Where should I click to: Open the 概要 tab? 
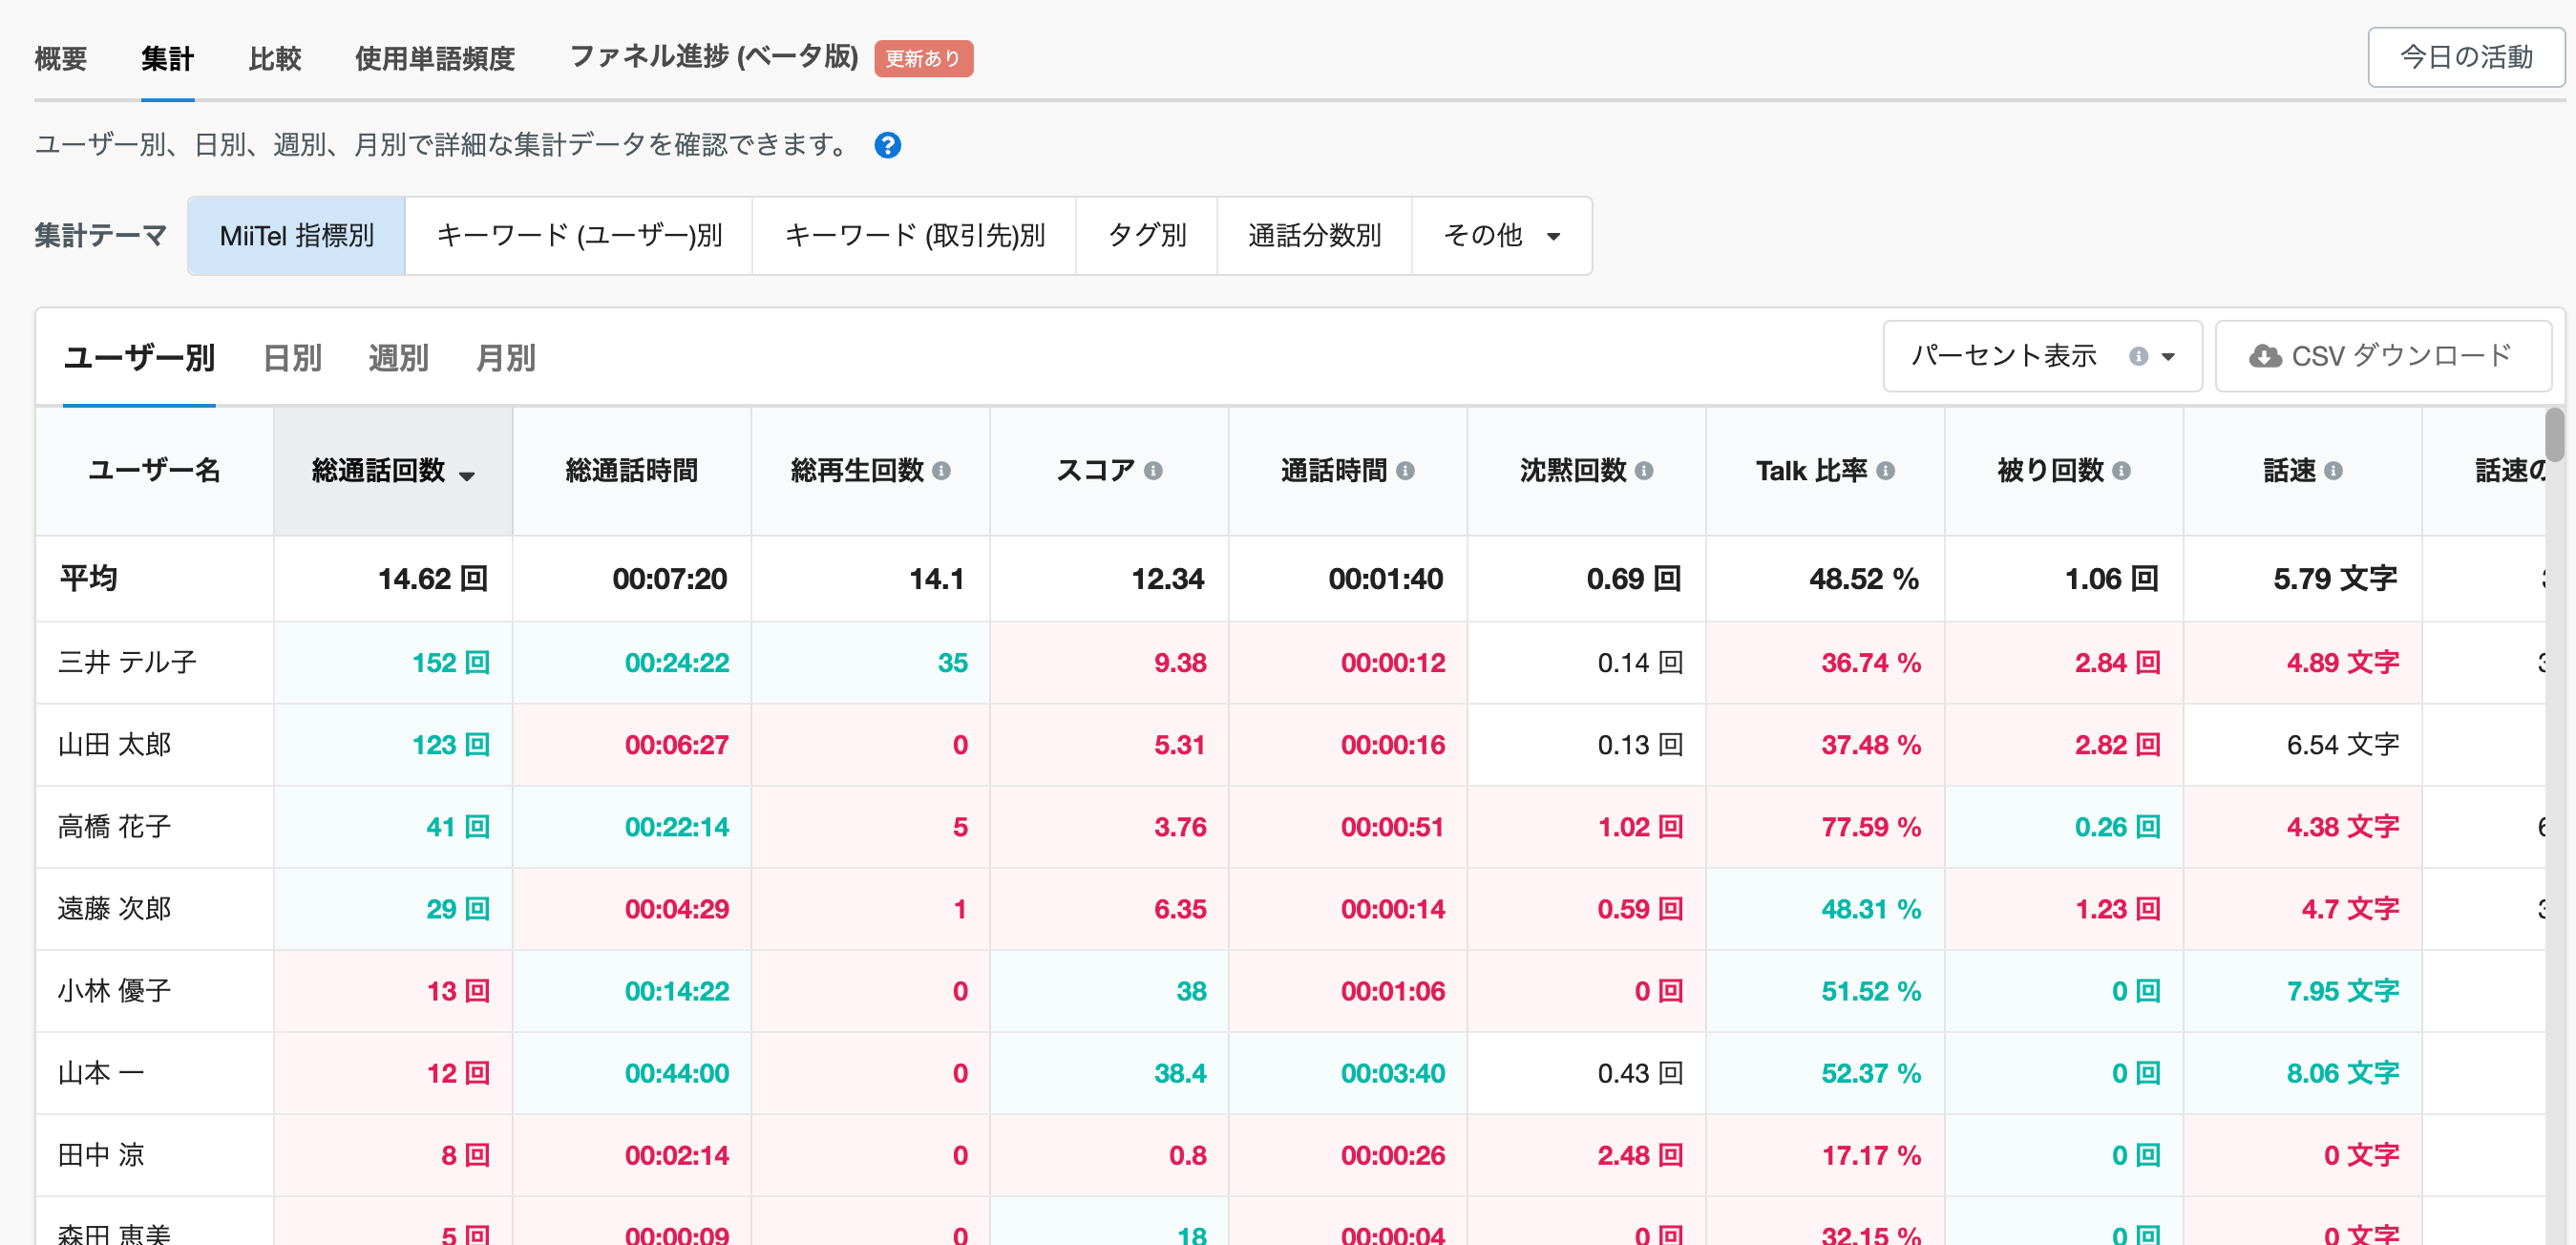[61, 59]
